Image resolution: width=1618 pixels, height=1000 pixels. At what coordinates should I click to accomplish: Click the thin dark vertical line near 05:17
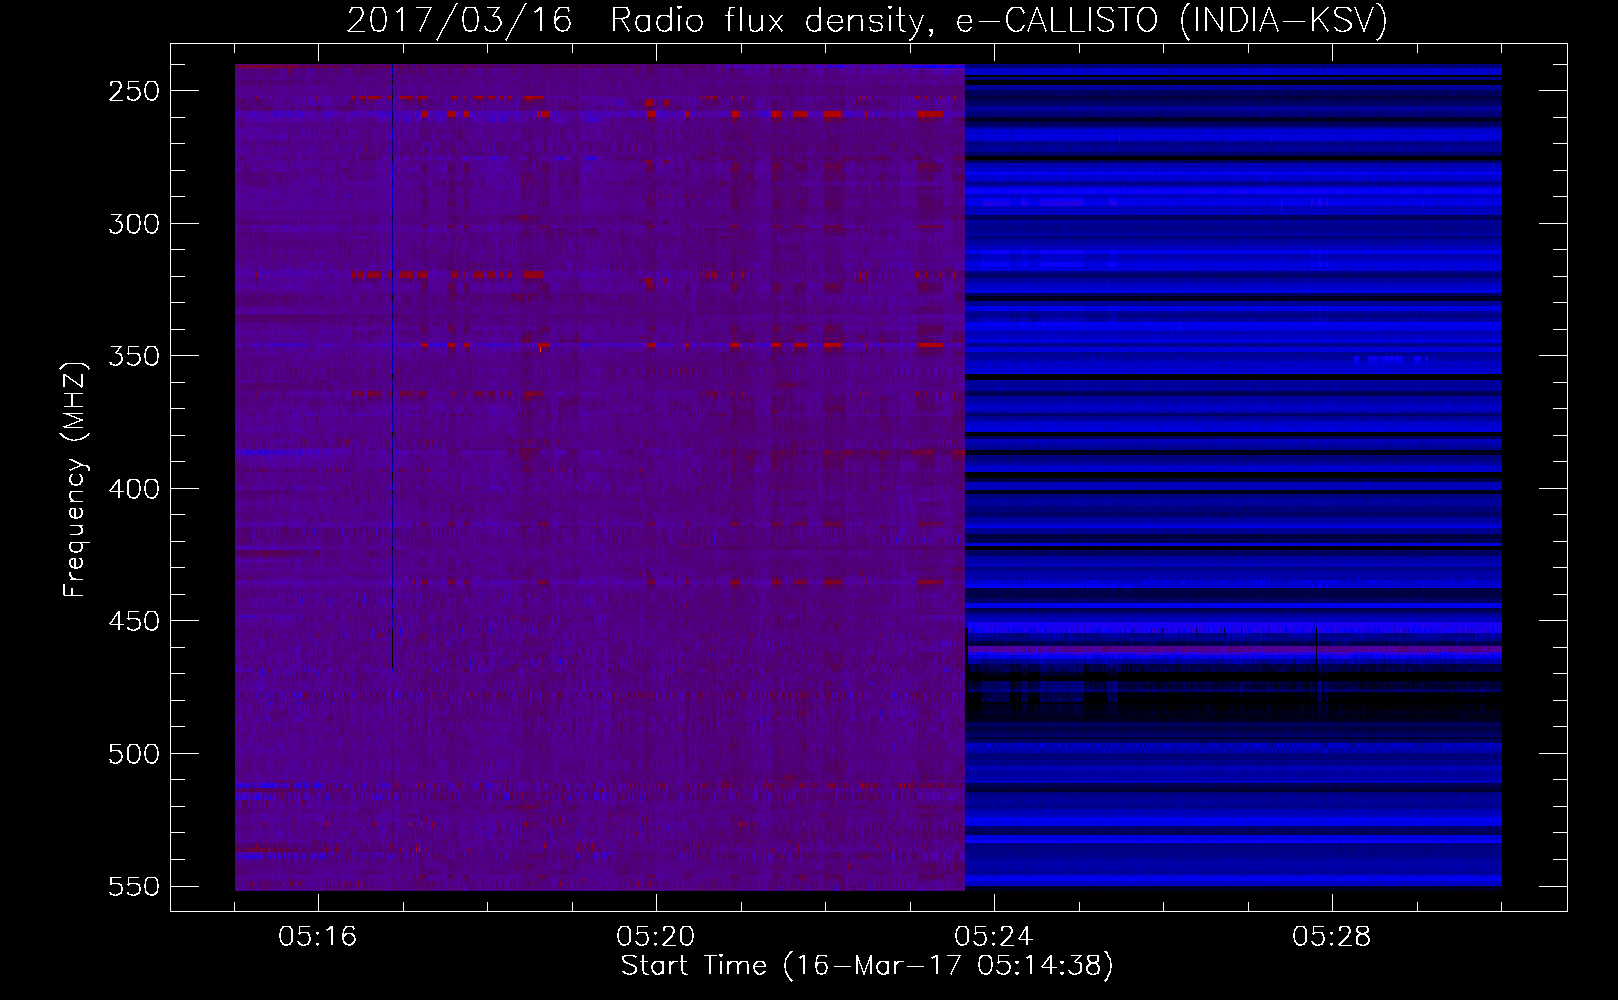(x=393, y=366)
